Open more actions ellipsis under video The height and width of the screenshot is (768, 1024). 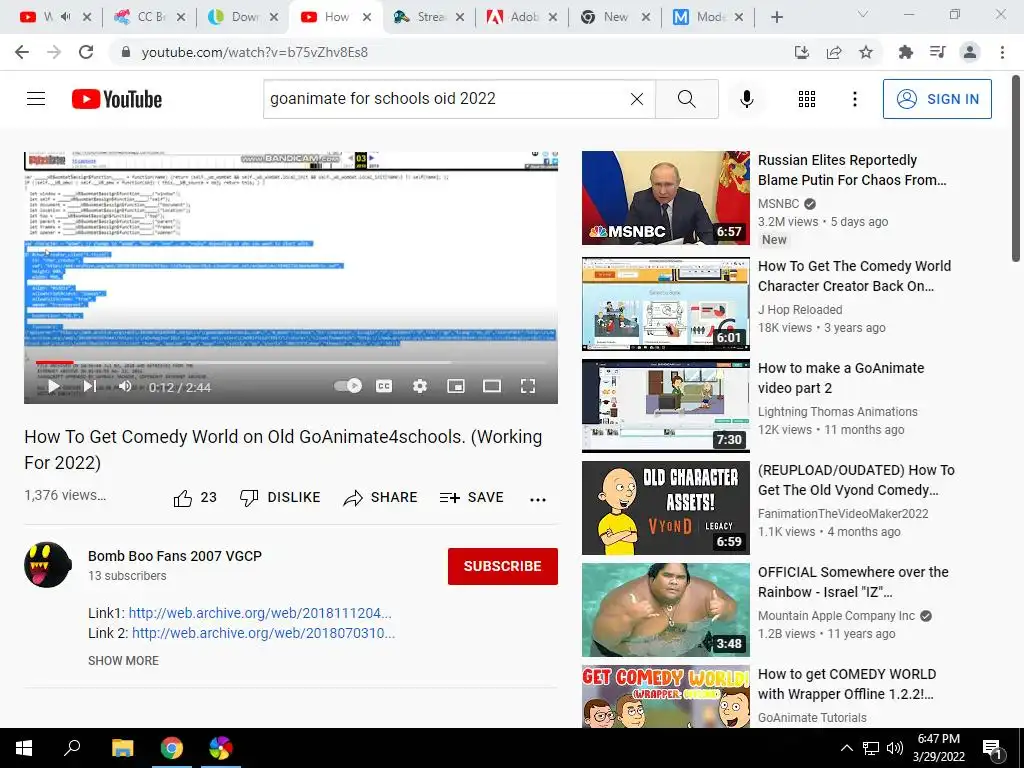click(538, 500)
